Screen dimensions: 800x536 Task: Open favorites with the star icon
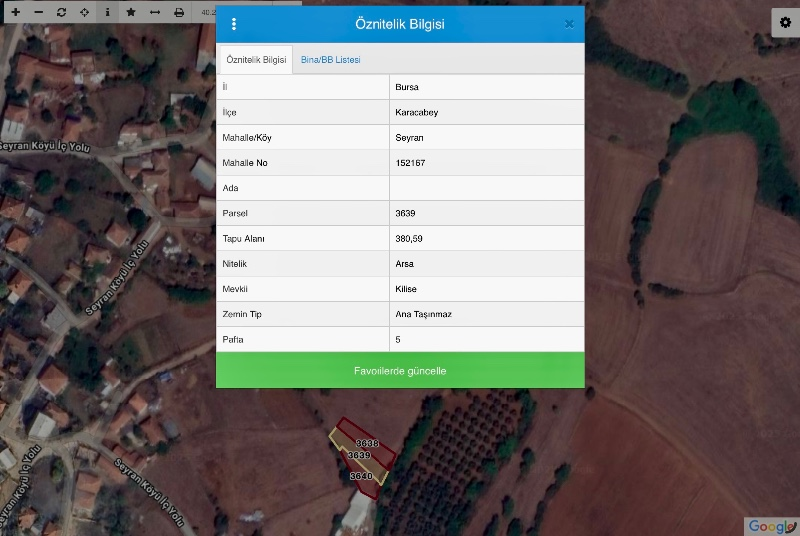pos(131,12)
